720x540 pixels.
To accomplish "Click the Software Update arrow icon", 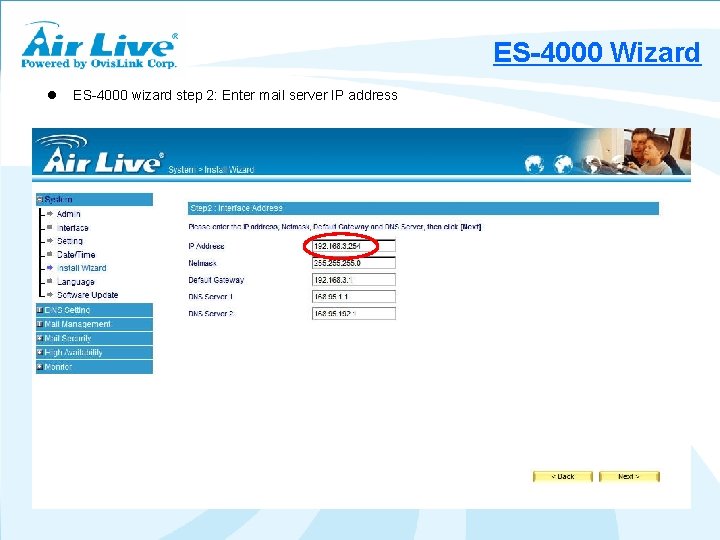I will pyautogui.click(x=50, y=295).
